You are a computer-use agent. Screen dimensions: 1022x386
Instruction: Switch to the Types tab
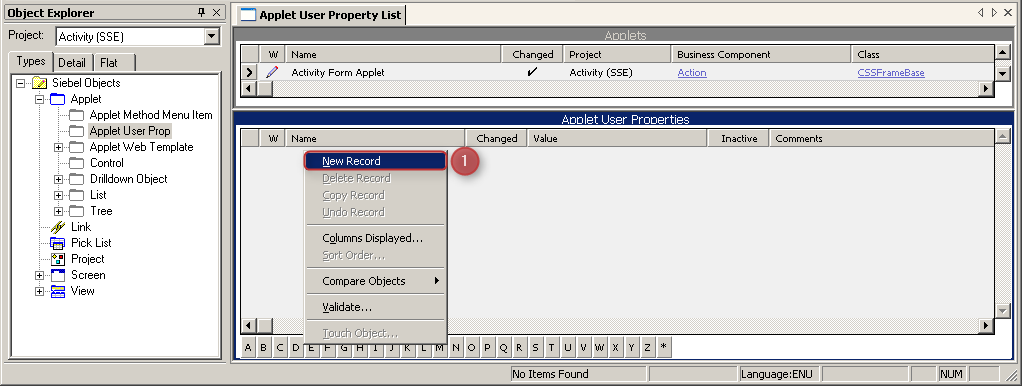(x=31, y=61)
